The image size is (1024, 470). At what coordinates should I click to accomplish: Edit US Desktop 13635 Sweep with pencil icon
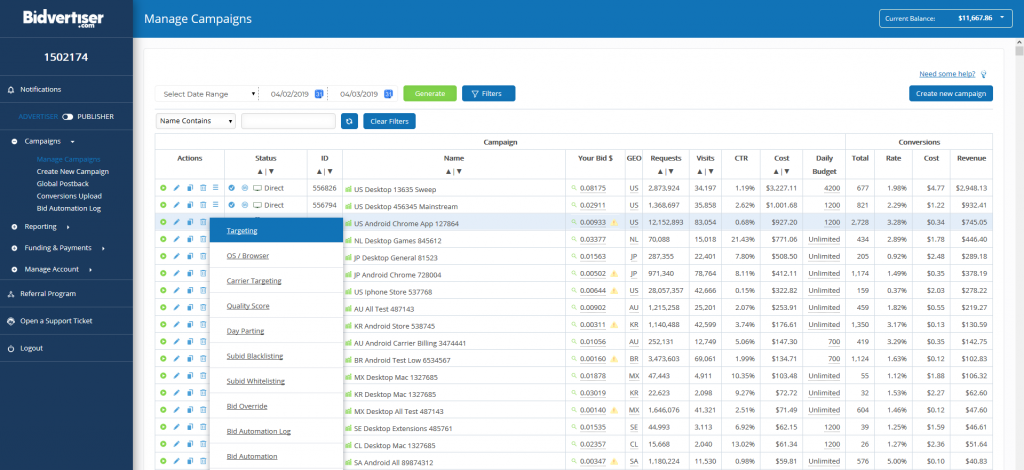[x=176, y=188]
